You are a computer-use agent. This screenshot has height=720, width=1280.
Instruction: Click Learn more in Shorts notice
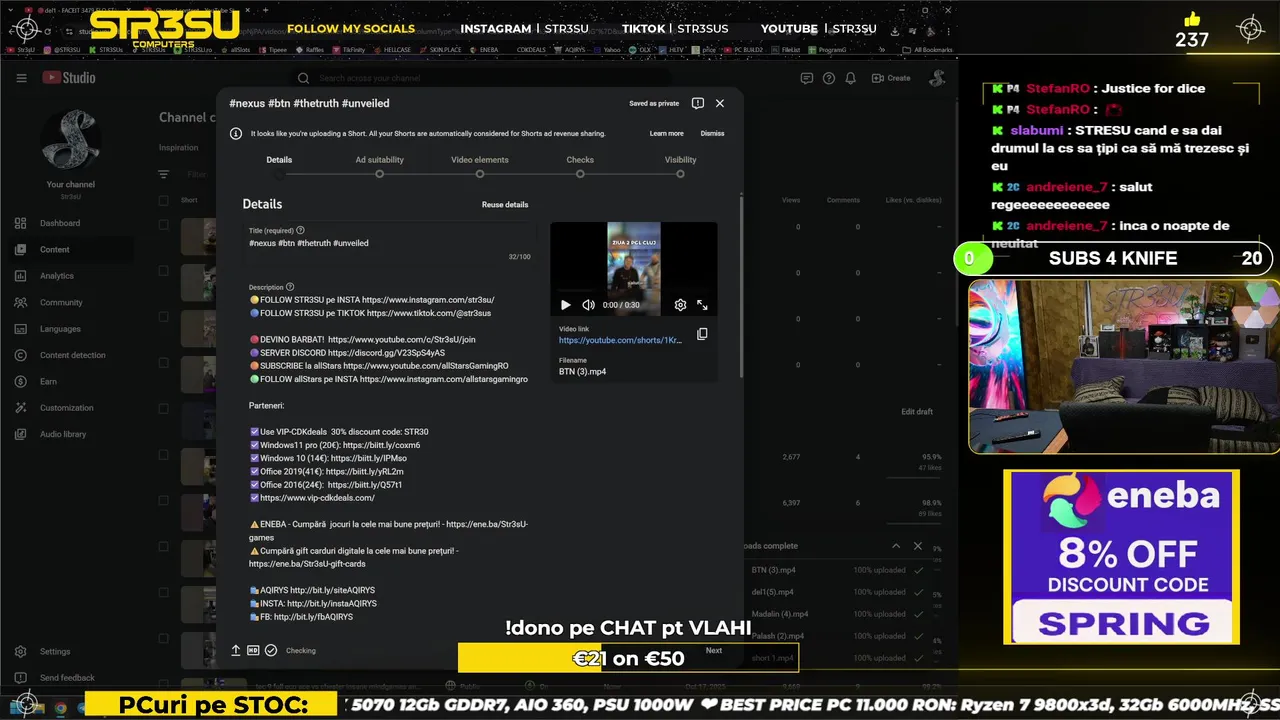[x=667, y=133]
